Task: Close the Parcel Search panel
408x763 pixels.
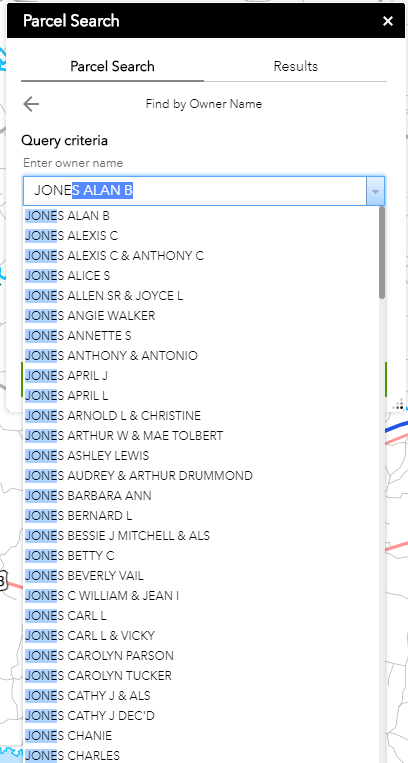Action: (x=388, y=21)
